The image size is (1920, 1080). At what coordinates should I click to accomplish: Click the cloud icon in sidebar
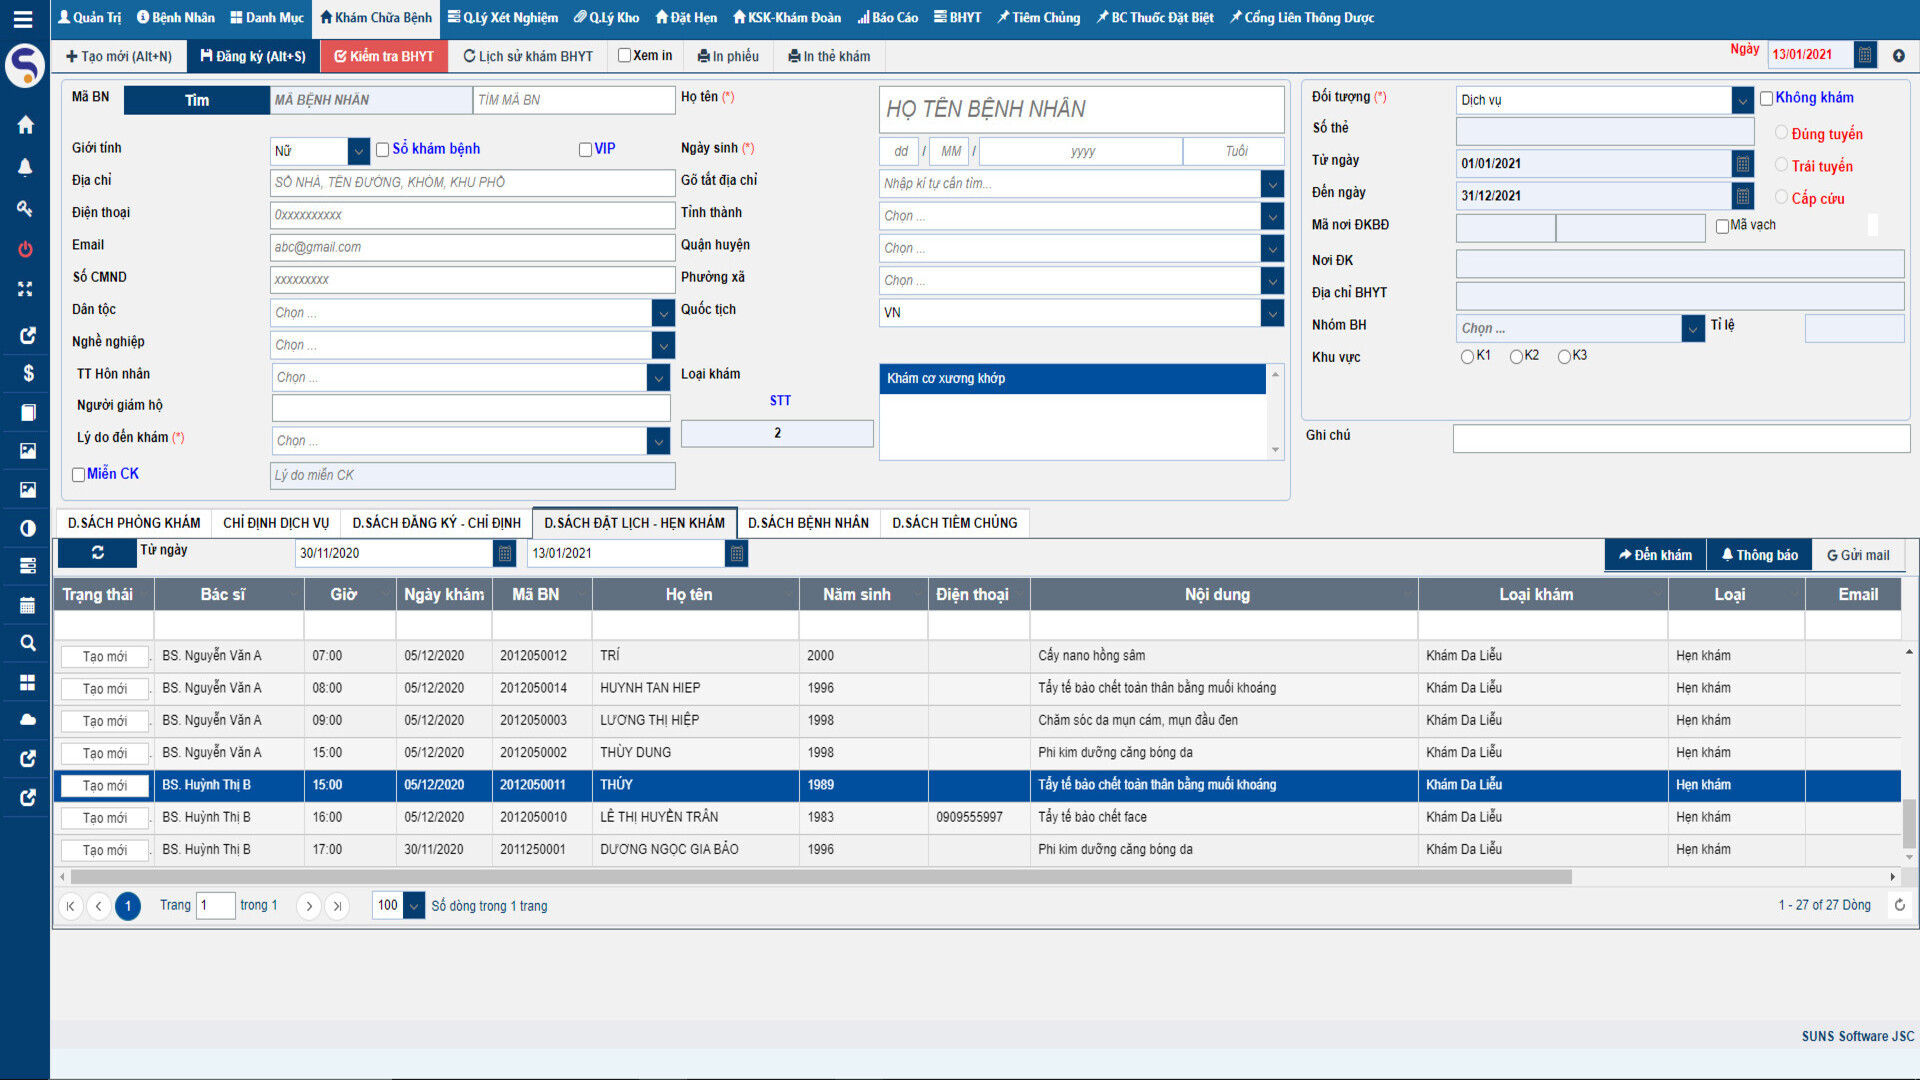pos(28,719)
